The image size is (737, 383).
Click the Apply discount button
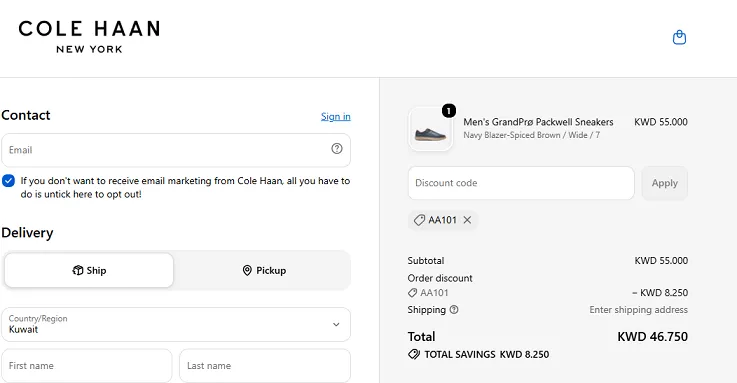pos(665,183)
